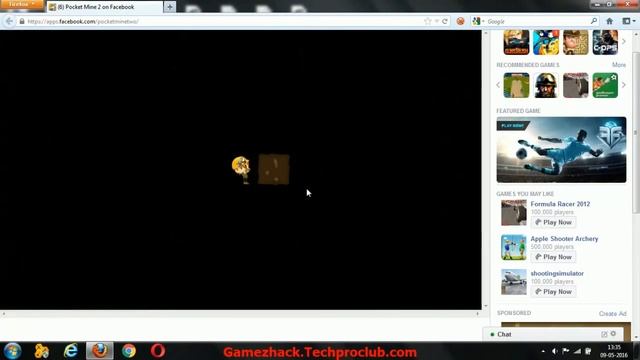
Task: Open the third recommended game icon
Action: (576, 85)
